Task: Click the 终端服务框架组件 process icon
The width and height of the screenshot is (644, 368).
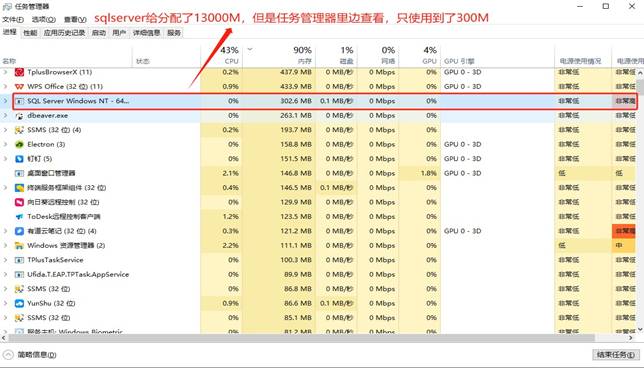Action: click(x=19, y=188)
